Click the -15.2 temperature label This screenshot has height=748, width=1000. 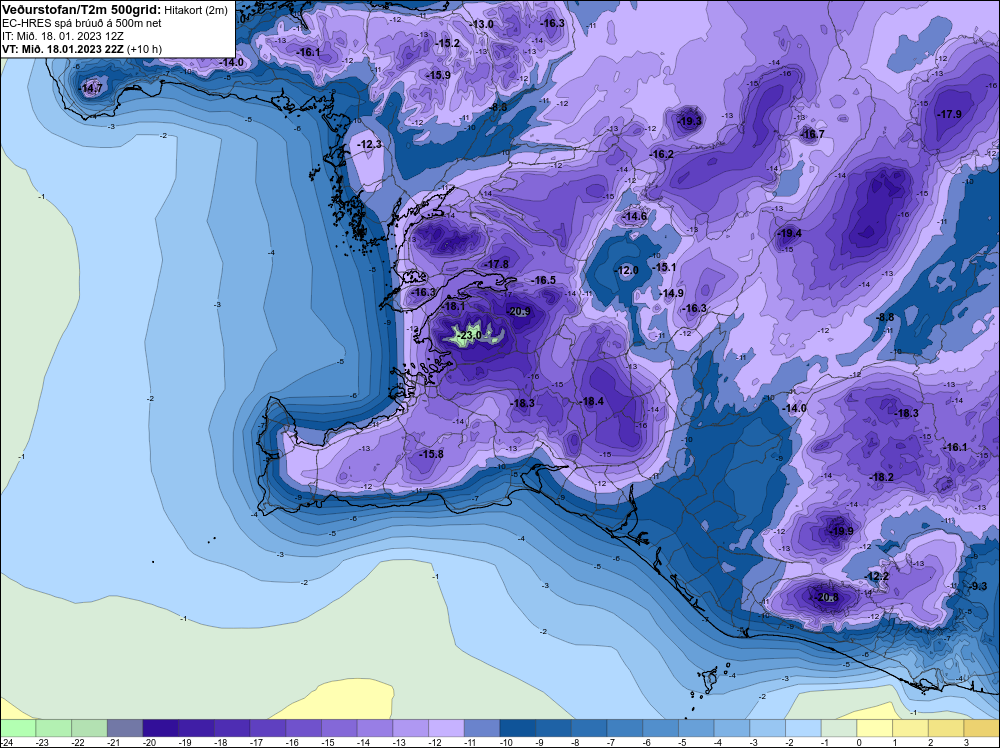point(448,43)
